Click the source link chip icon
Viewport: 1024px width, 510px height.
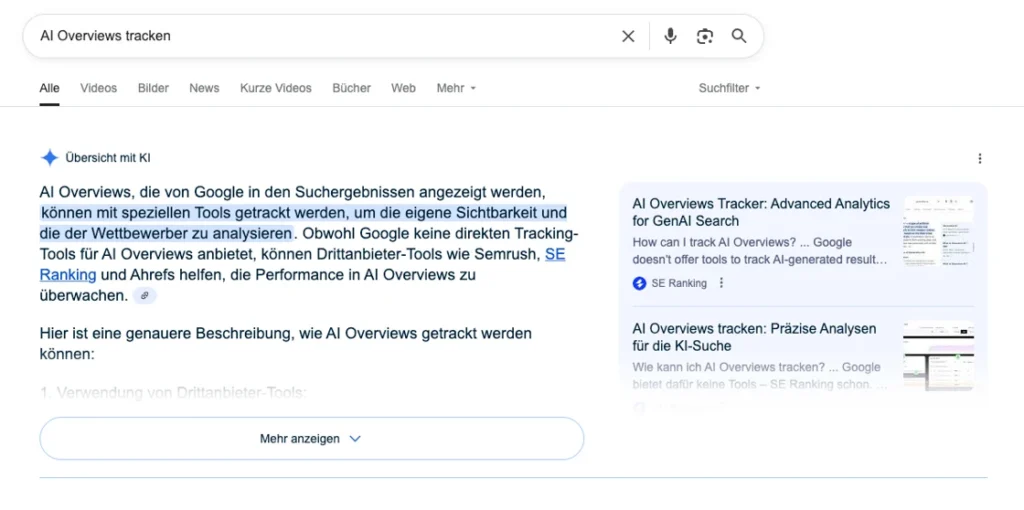click(145, 296)
